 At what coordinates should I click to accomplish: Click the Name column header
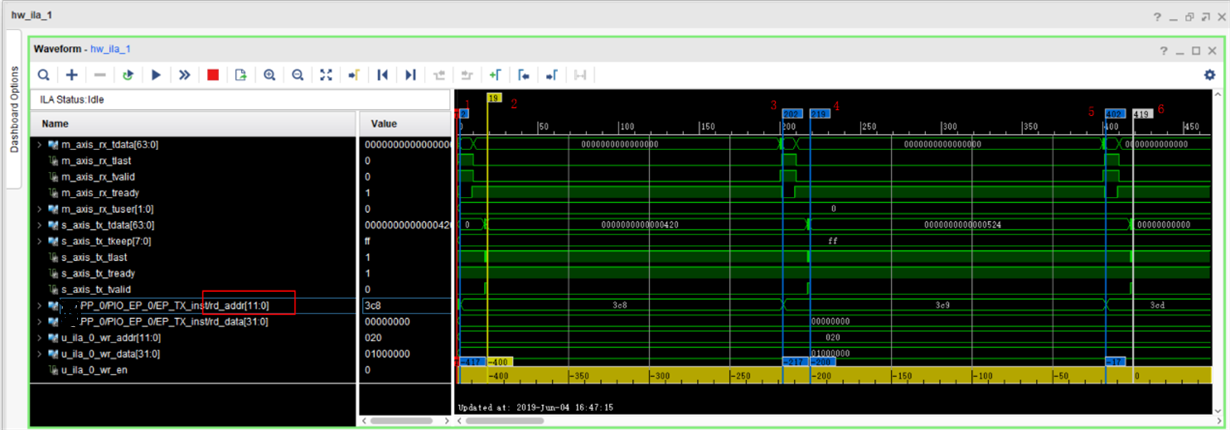pyautogui.click(x=193, y=123)
